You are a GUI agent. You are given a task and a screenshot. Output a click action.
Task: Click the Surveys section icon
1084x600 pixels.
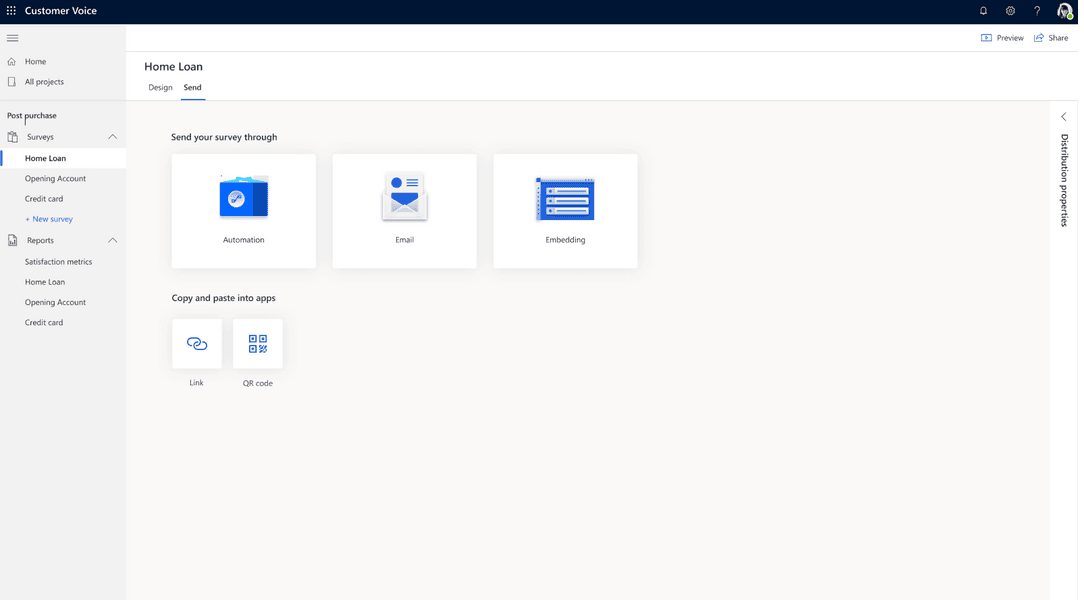pos(11,136)
